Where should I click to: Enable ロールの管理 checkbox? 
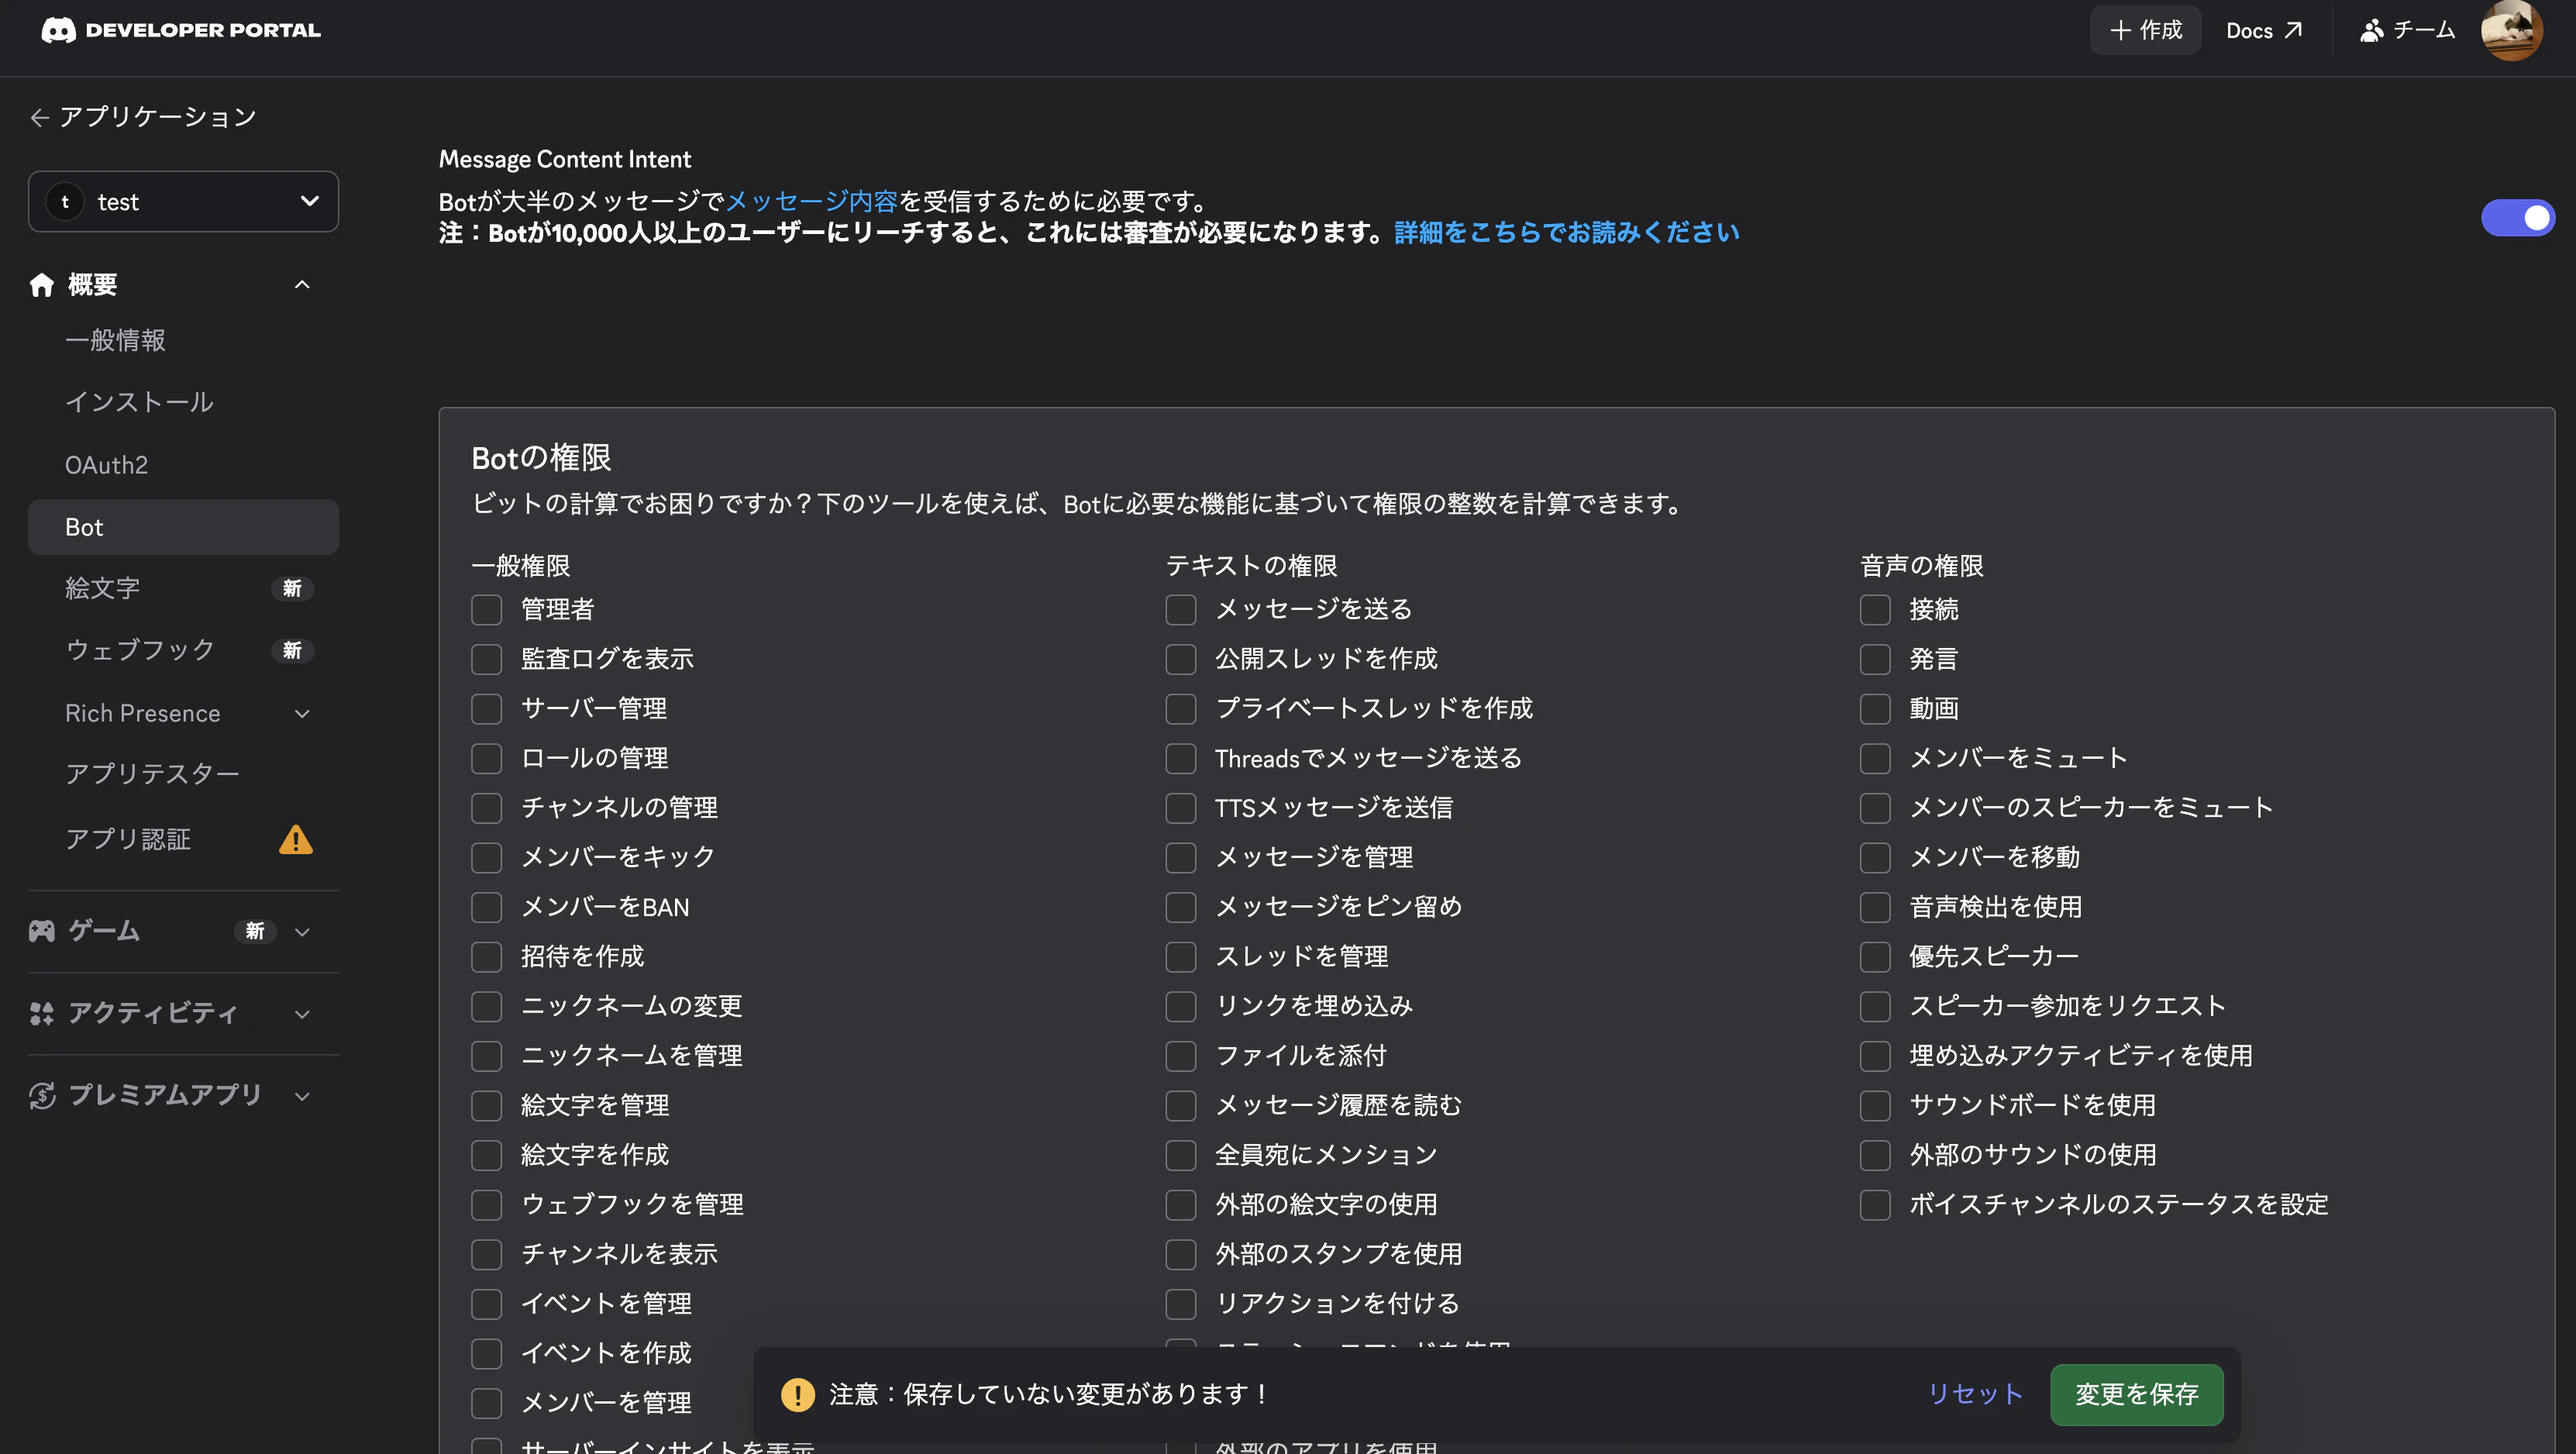click(x=487, y=758)
